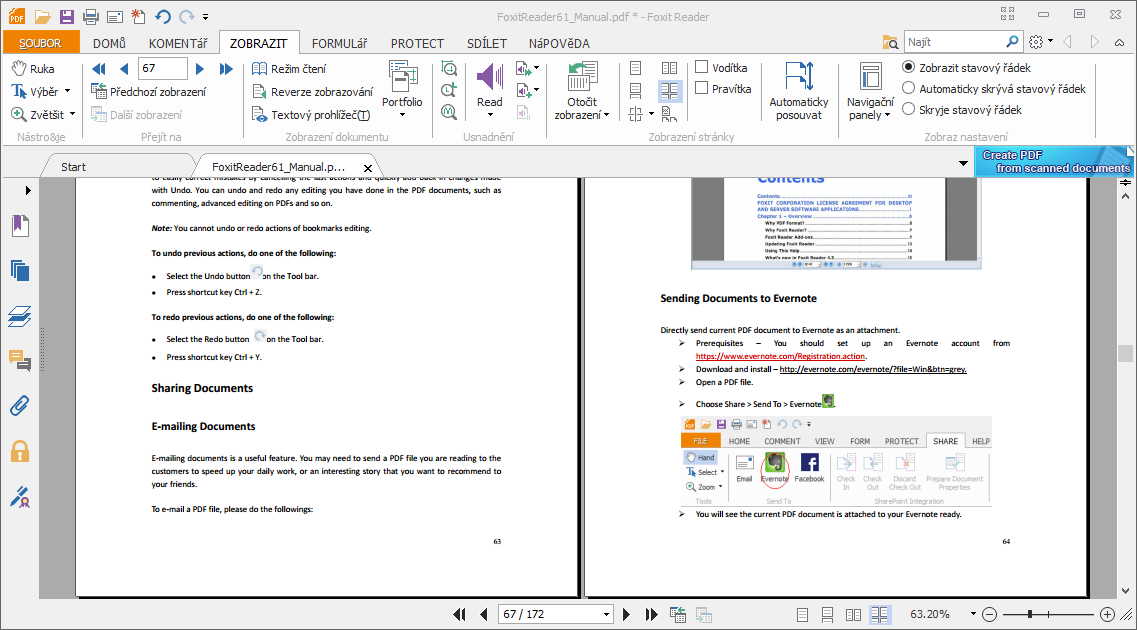The height and width of the screenshot is (630, 1137).
Task: Open the Layers panel in sidebar
Action: pos(20,316)
